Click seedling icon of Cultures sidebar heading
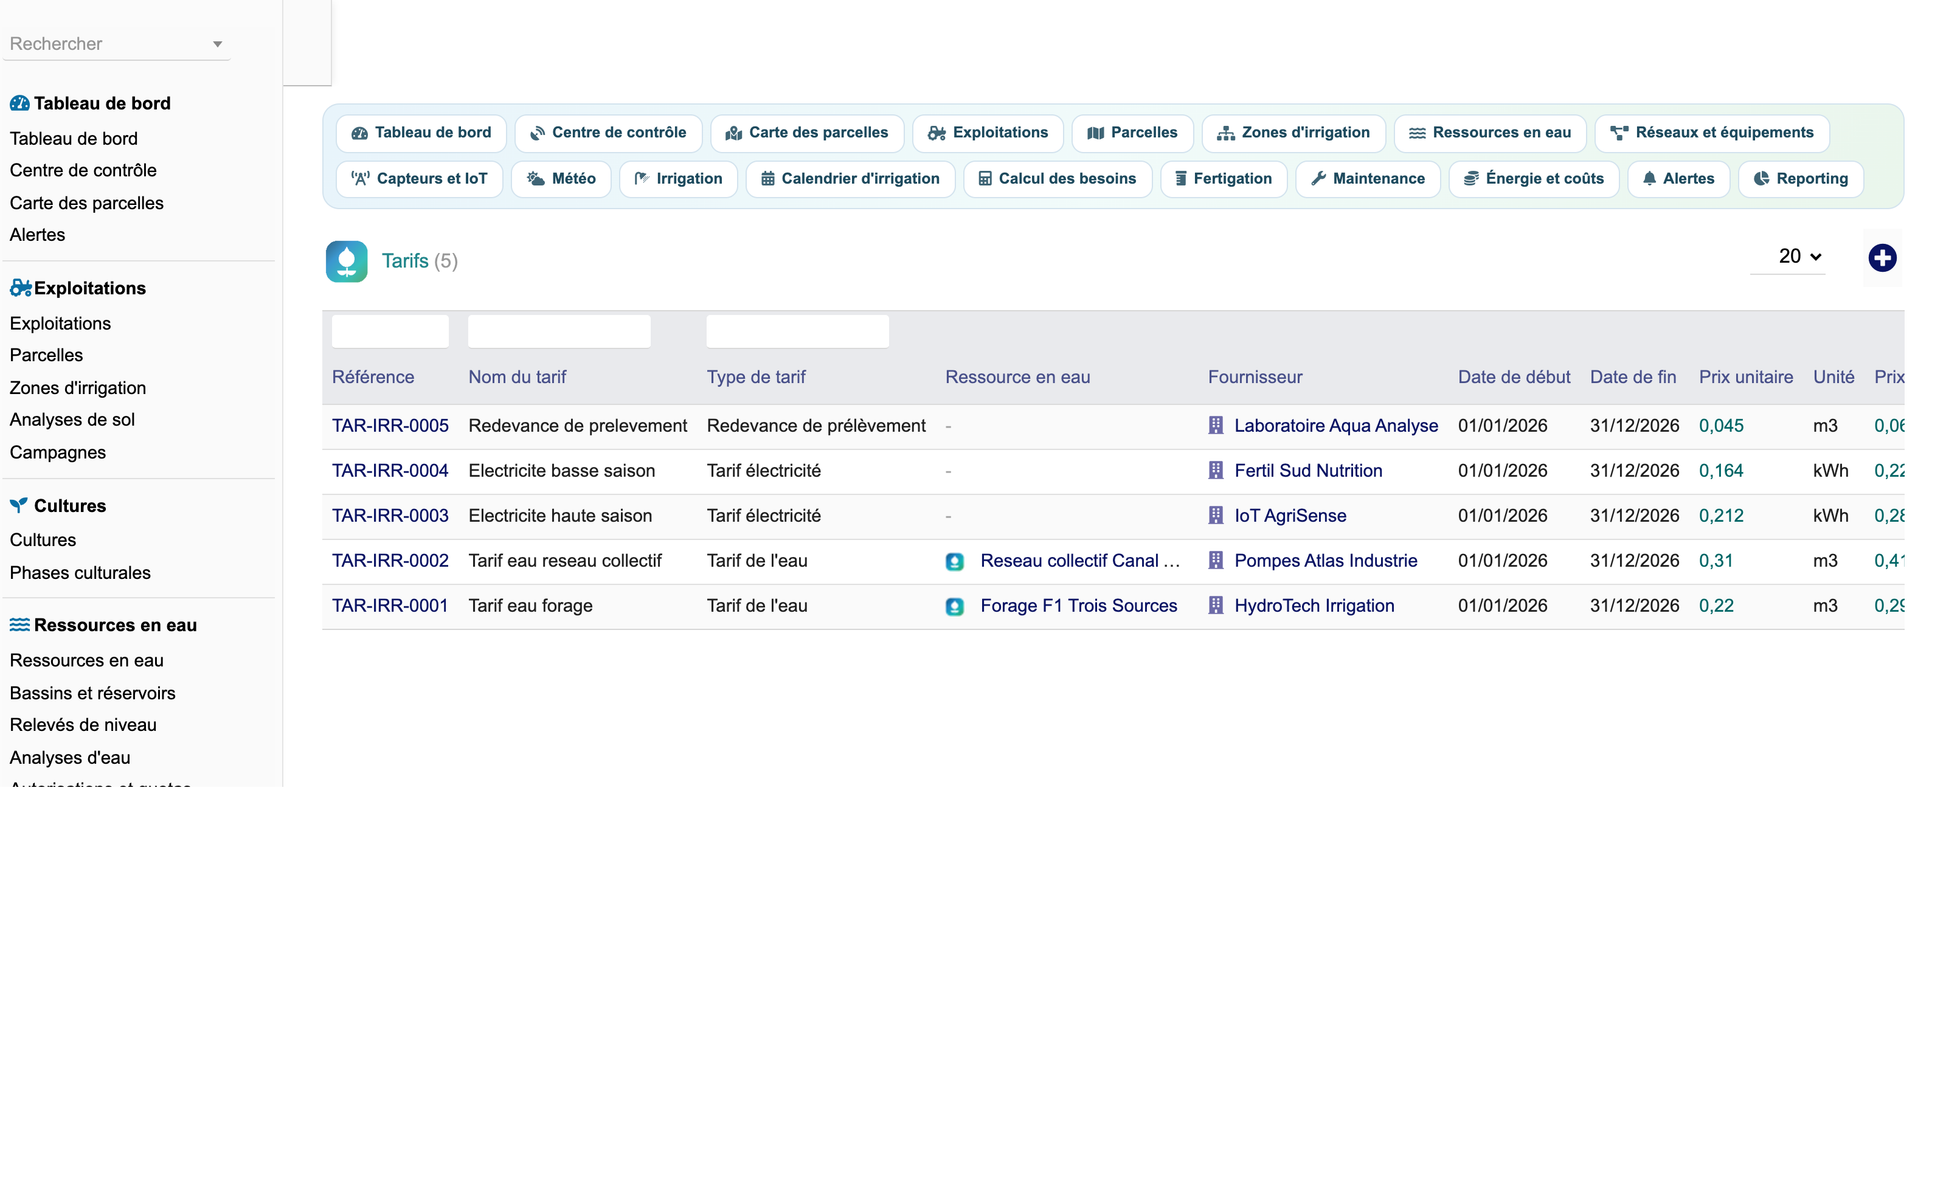The width and height of the screenshot is (1946, 1204). click(18, 505)
